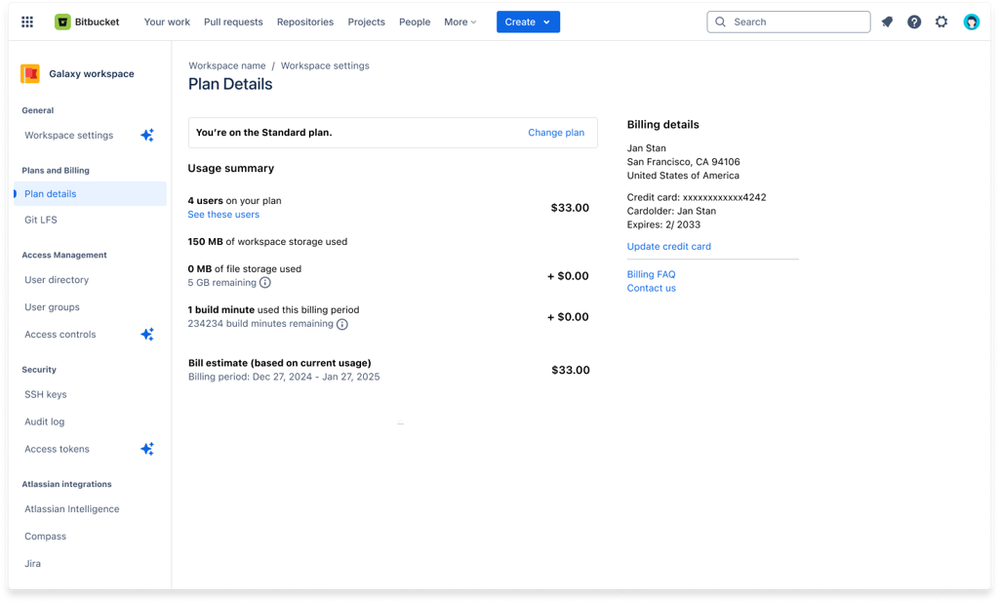Open Your work in top navigation
This screenshot has height=603, width=999.
[167, 22]
